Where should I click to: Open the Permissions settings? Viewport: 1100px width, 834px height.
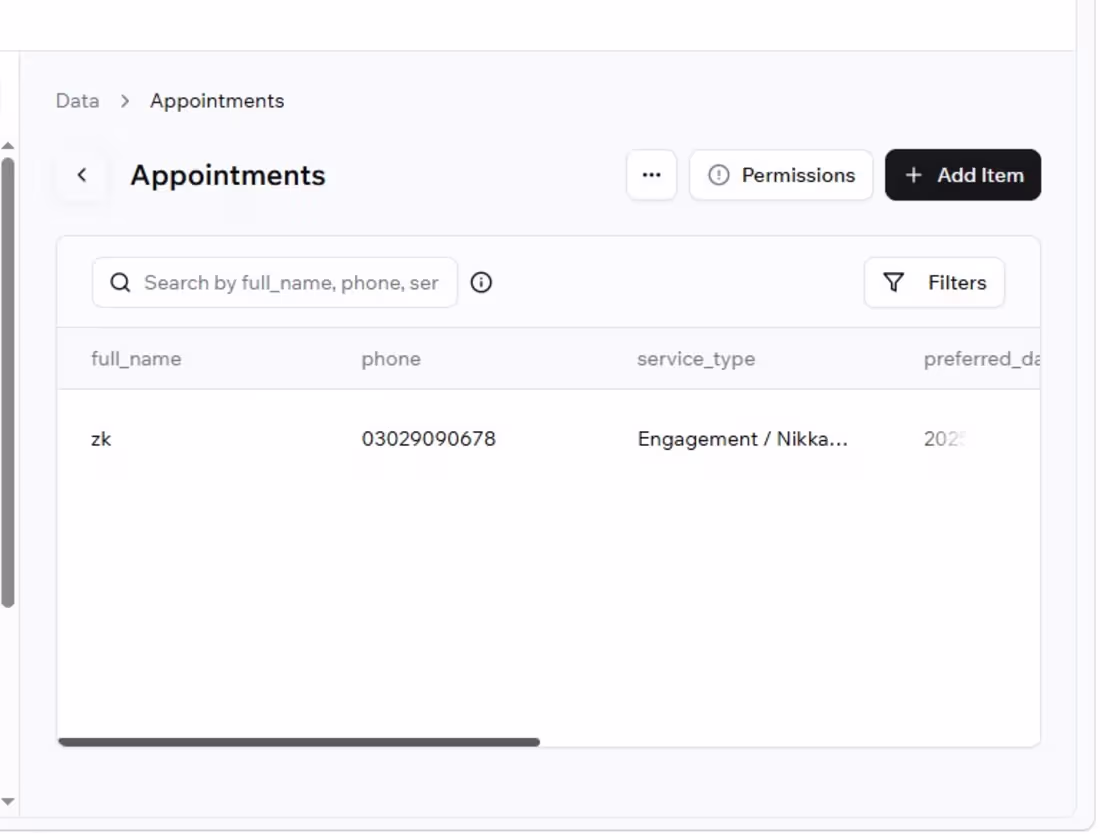[781, 175]
